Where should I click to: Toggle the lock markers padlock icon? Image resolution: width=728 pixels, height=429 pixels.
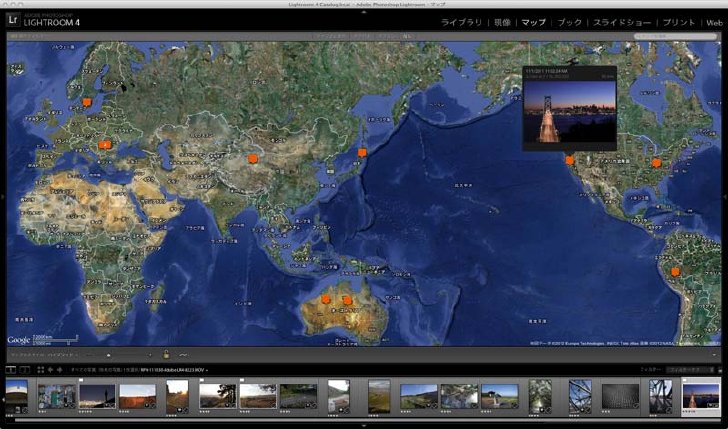166,355
